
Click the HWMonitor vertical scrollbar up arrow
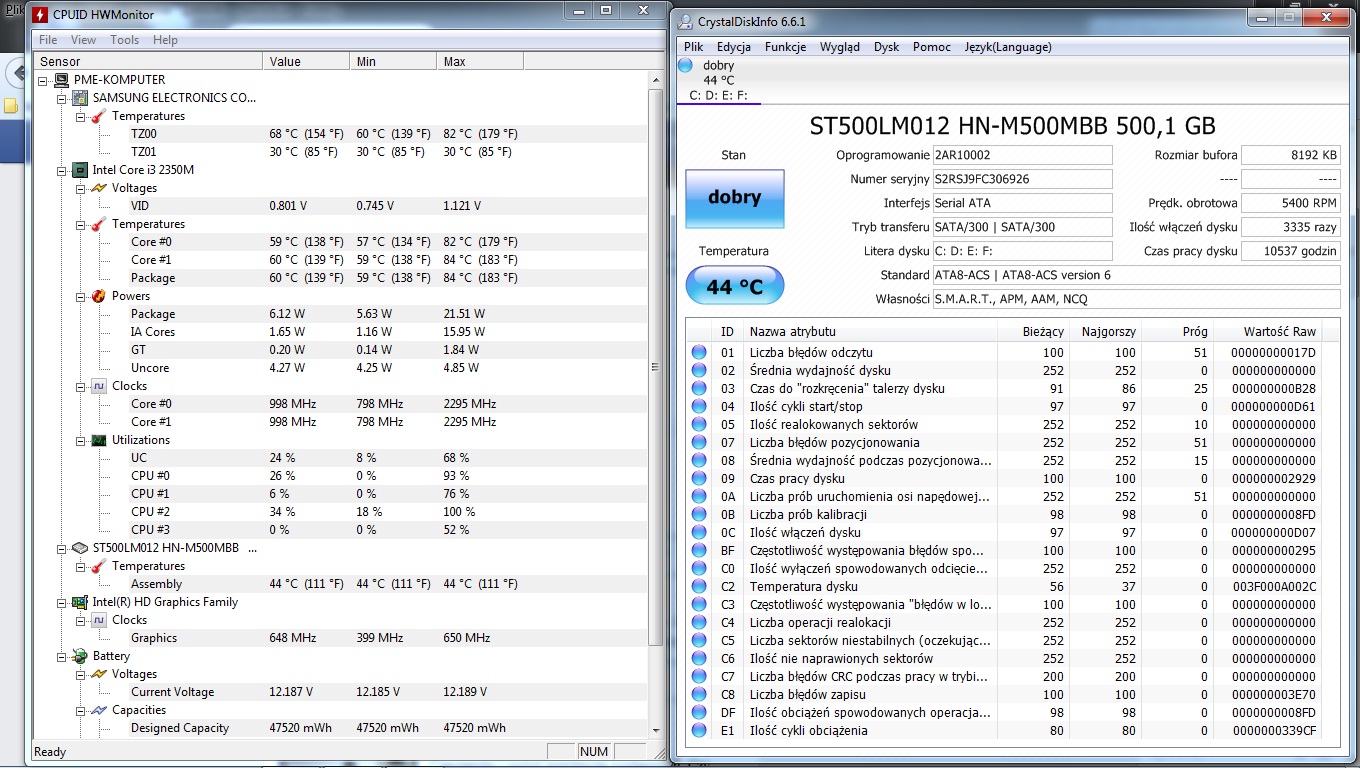(x=656, y=80)
